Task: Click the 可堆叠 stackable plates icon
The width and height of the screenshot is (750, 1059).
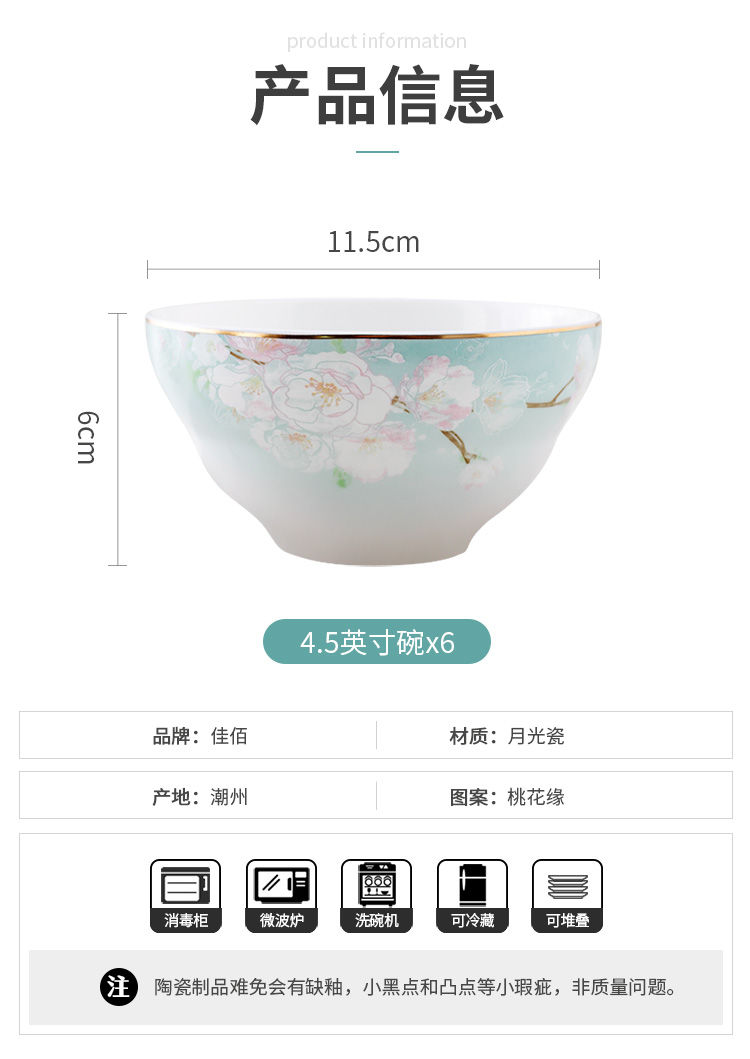Action: (x=568, y=896)
